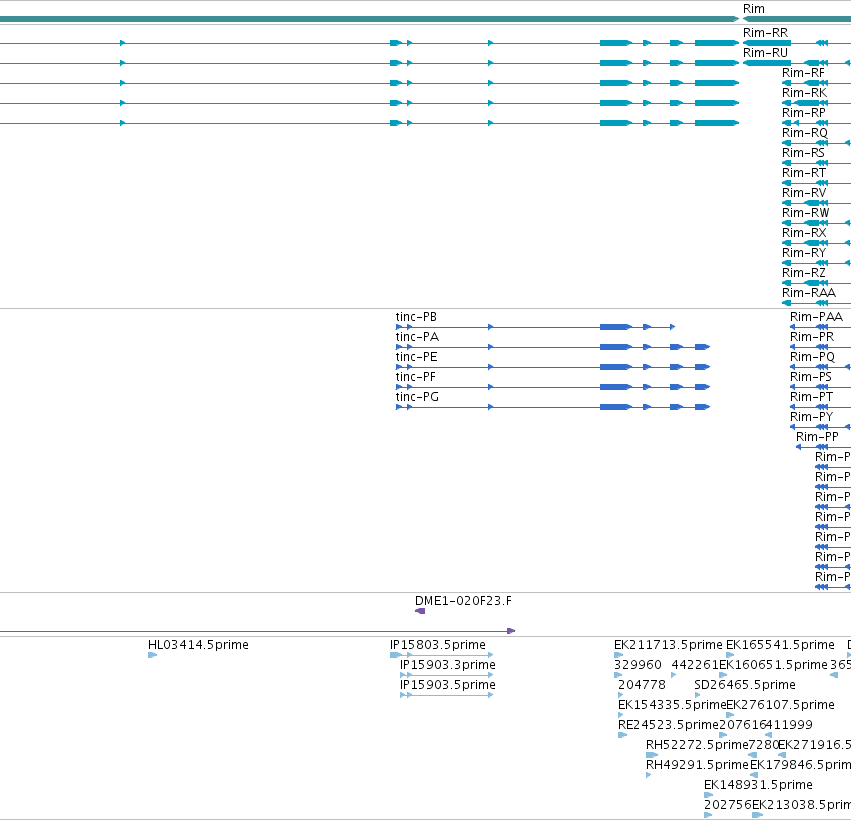This screenshot has height=820, width=851.
Task: Open transcript Rim-RW
Action: click(x=805, y=213)
